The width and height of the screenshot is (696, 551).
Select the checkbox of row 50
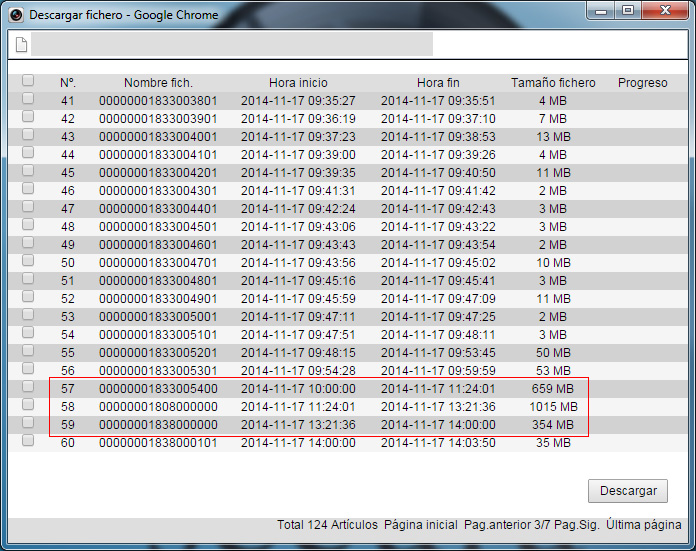(x=28, y=260)
